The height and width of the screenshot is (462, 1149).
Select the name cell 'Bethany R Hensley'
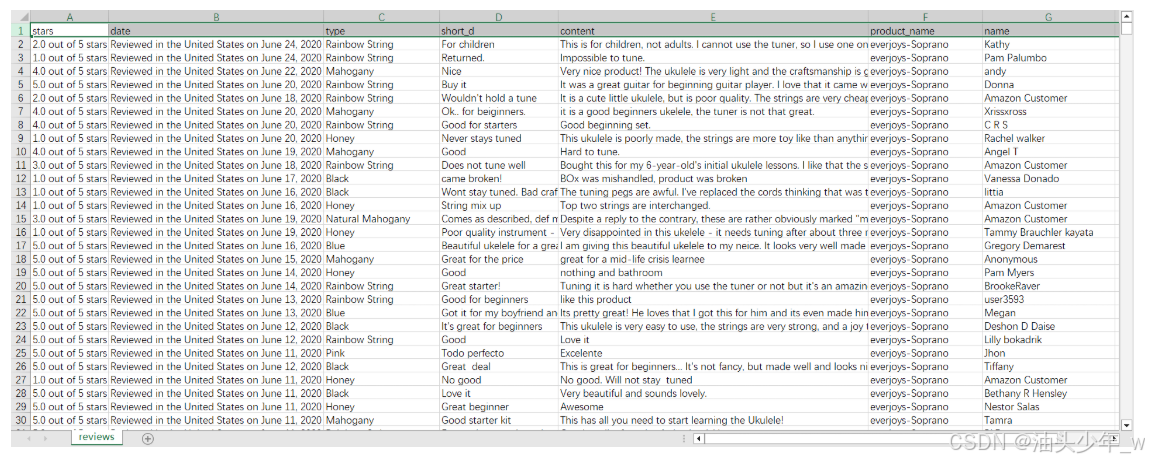click(x=1051, y=393)
